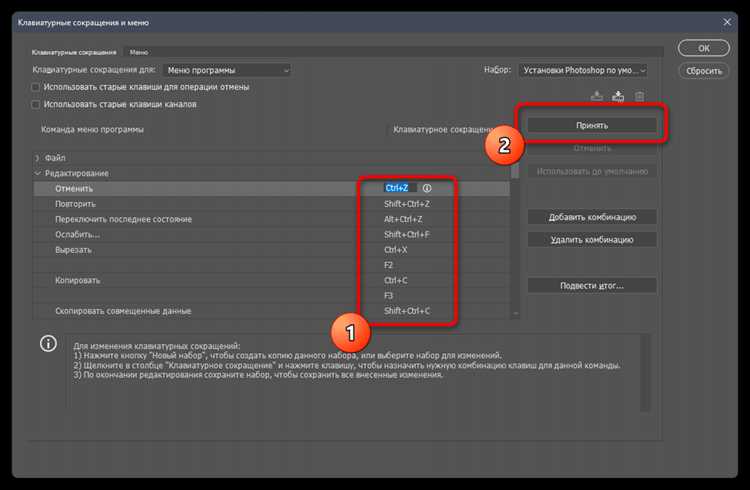Viewport: 750px width, 490px height.
Task: Click the OK button
Action: [x=704, y=48]
